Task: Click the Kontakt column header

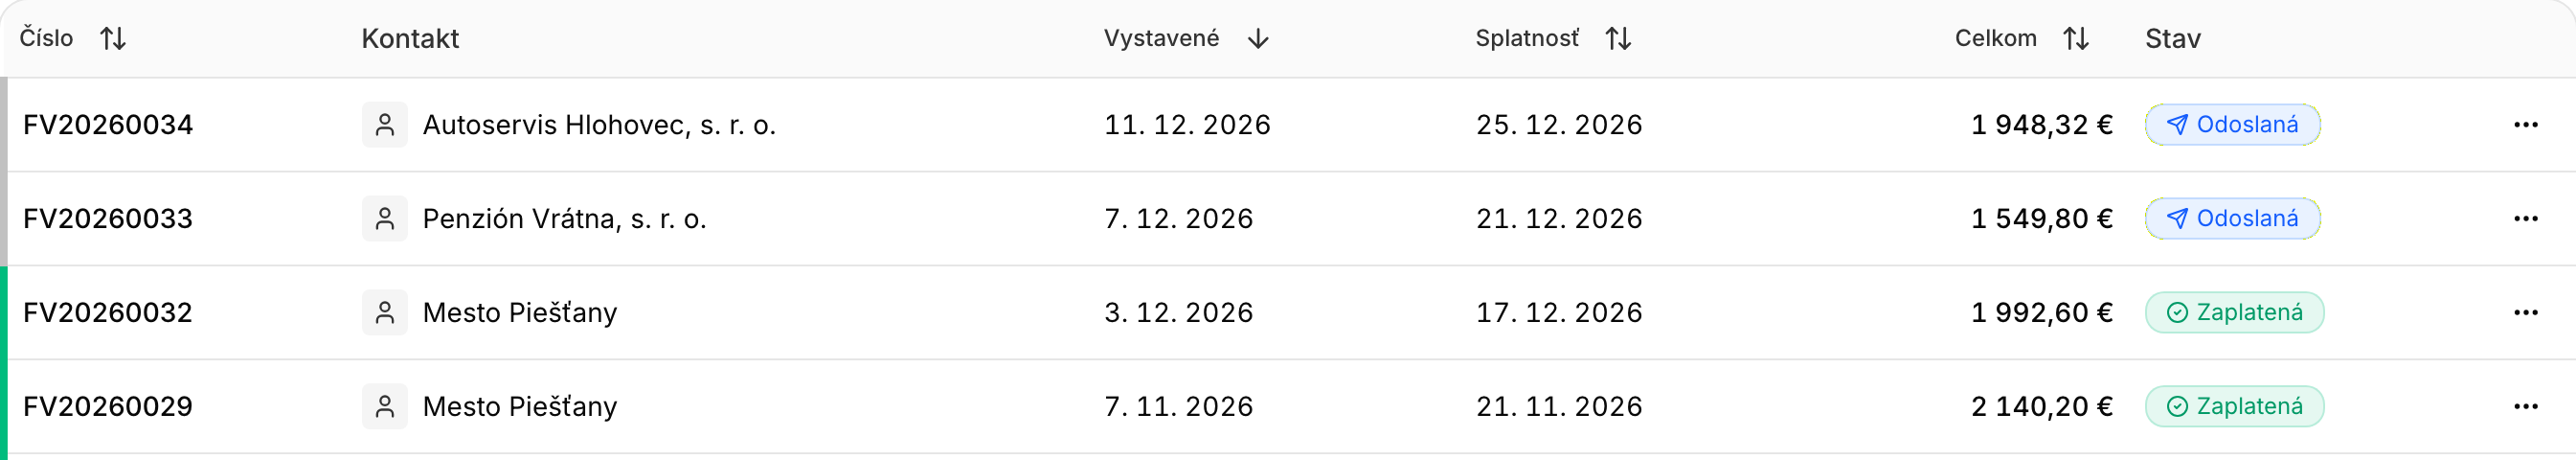Action: (410, 39)
